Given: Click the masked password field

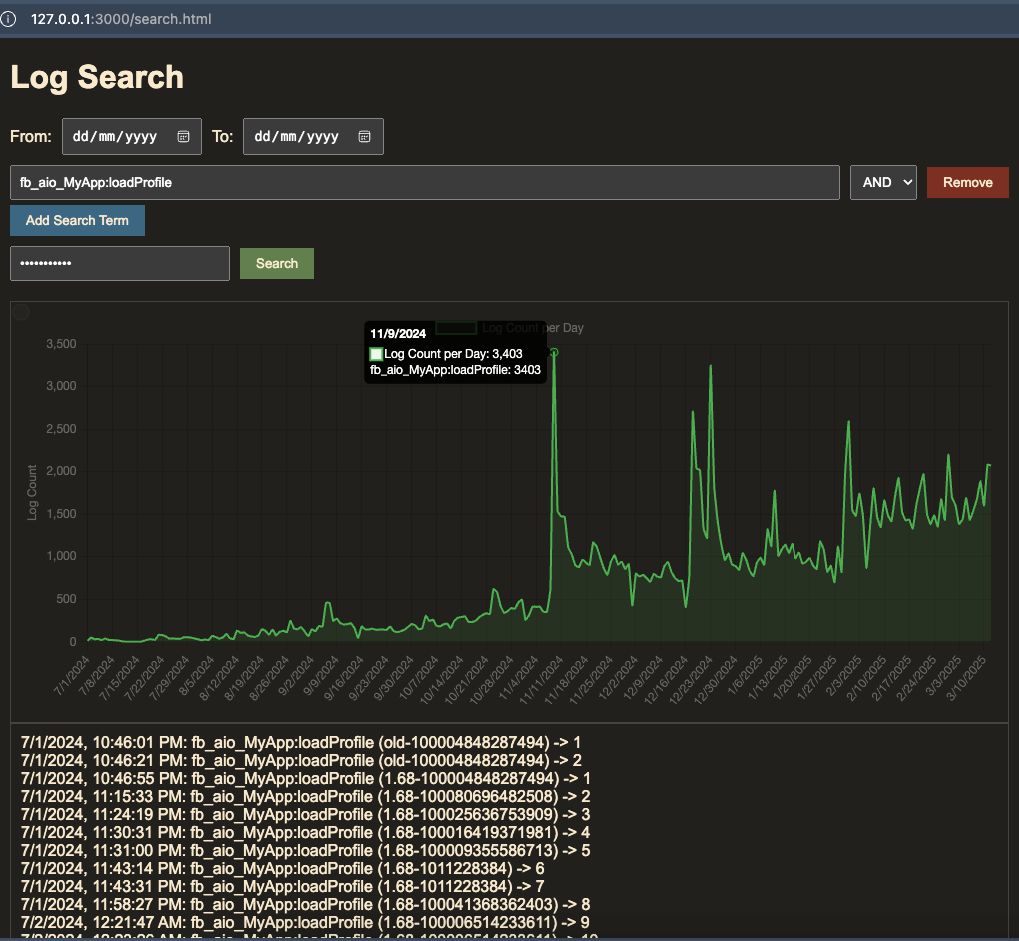Looking at the screenshot, I should click(120, 263).
